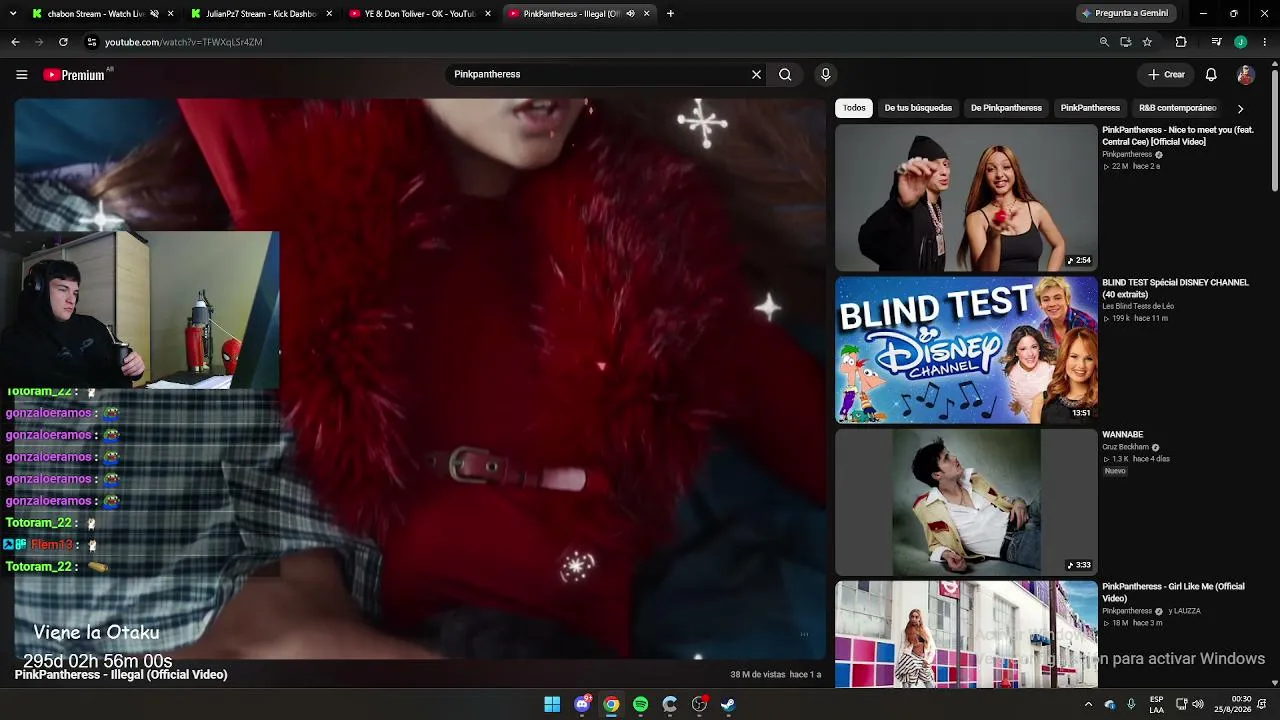The width and height of the screenshot is (1280, 720).
Task: View site information next to the URL
Action: click(91, 42)
